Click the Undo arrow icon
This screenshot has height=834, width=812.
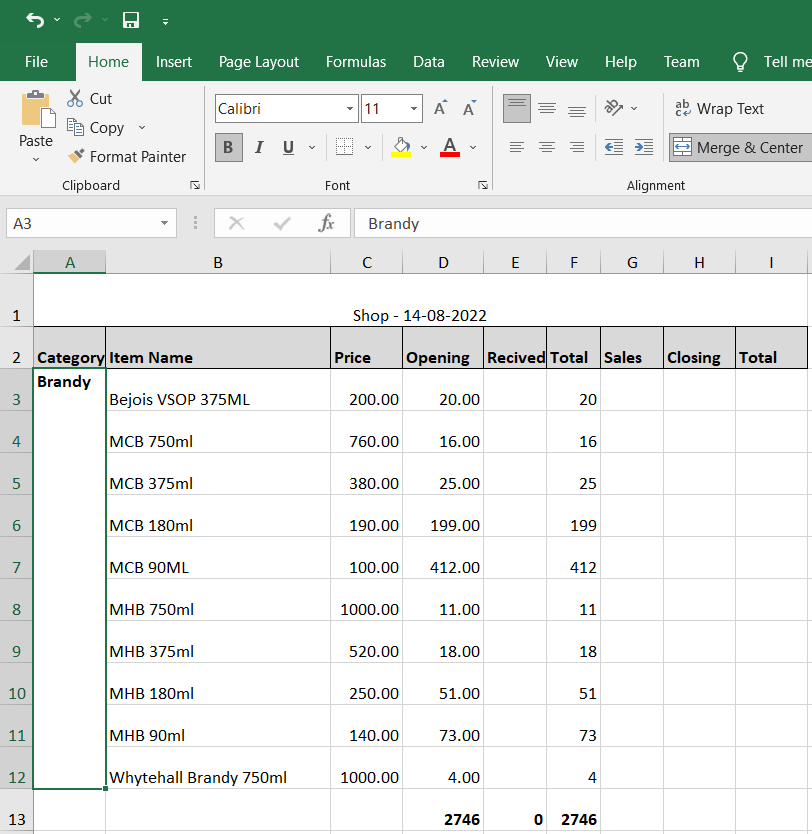[35, 20]
